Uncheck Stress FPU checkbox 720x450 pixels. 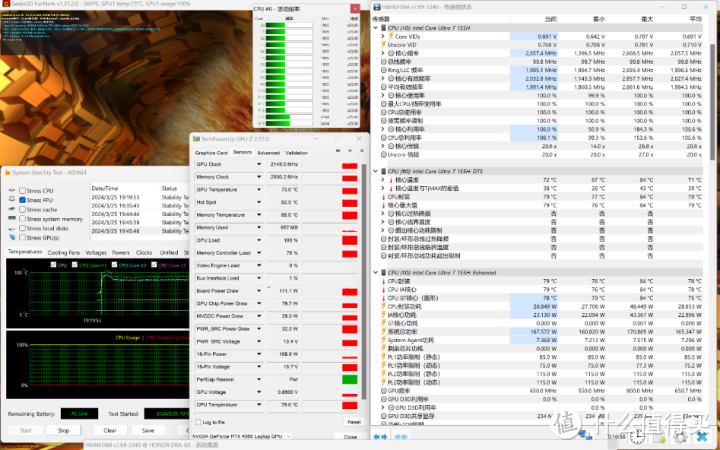(x=22, y=200)
